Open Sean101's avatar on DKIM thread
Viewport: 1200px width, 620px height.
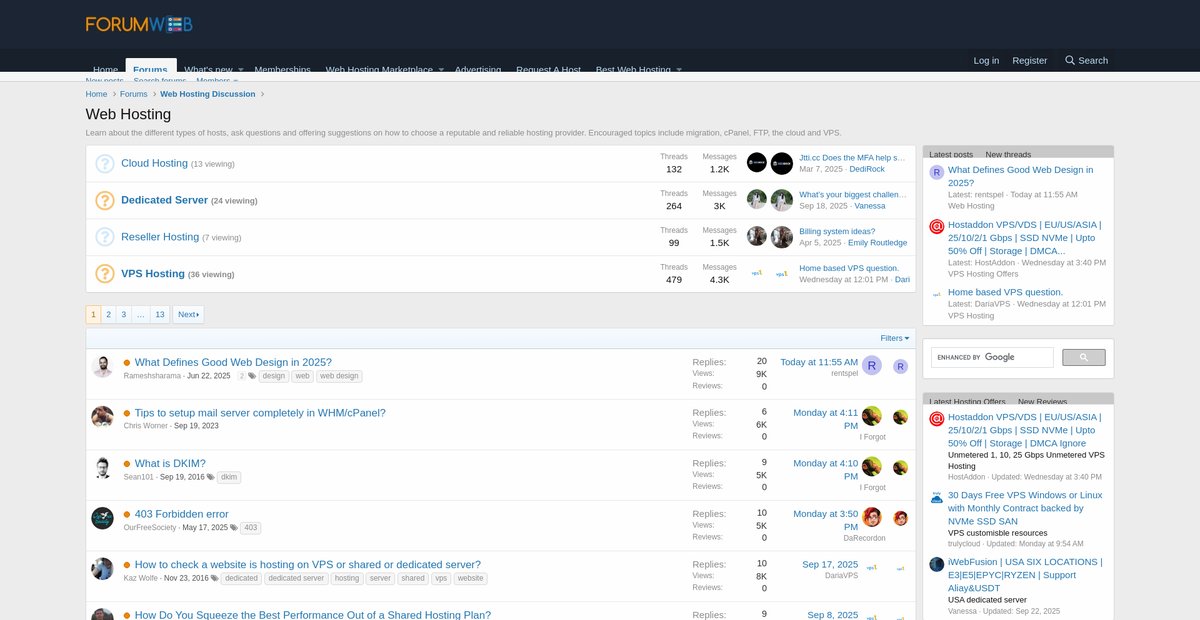pyautogui.click(x=102, y=468)
